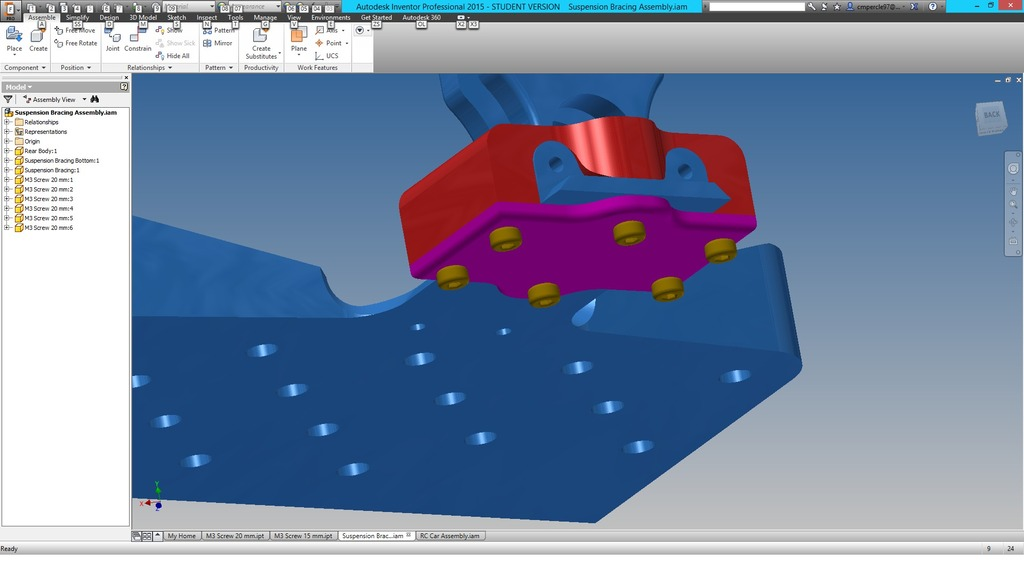Switch to the Sketch ribbon tab
The image size is (1024, 576).
click(x=176, y=18)
